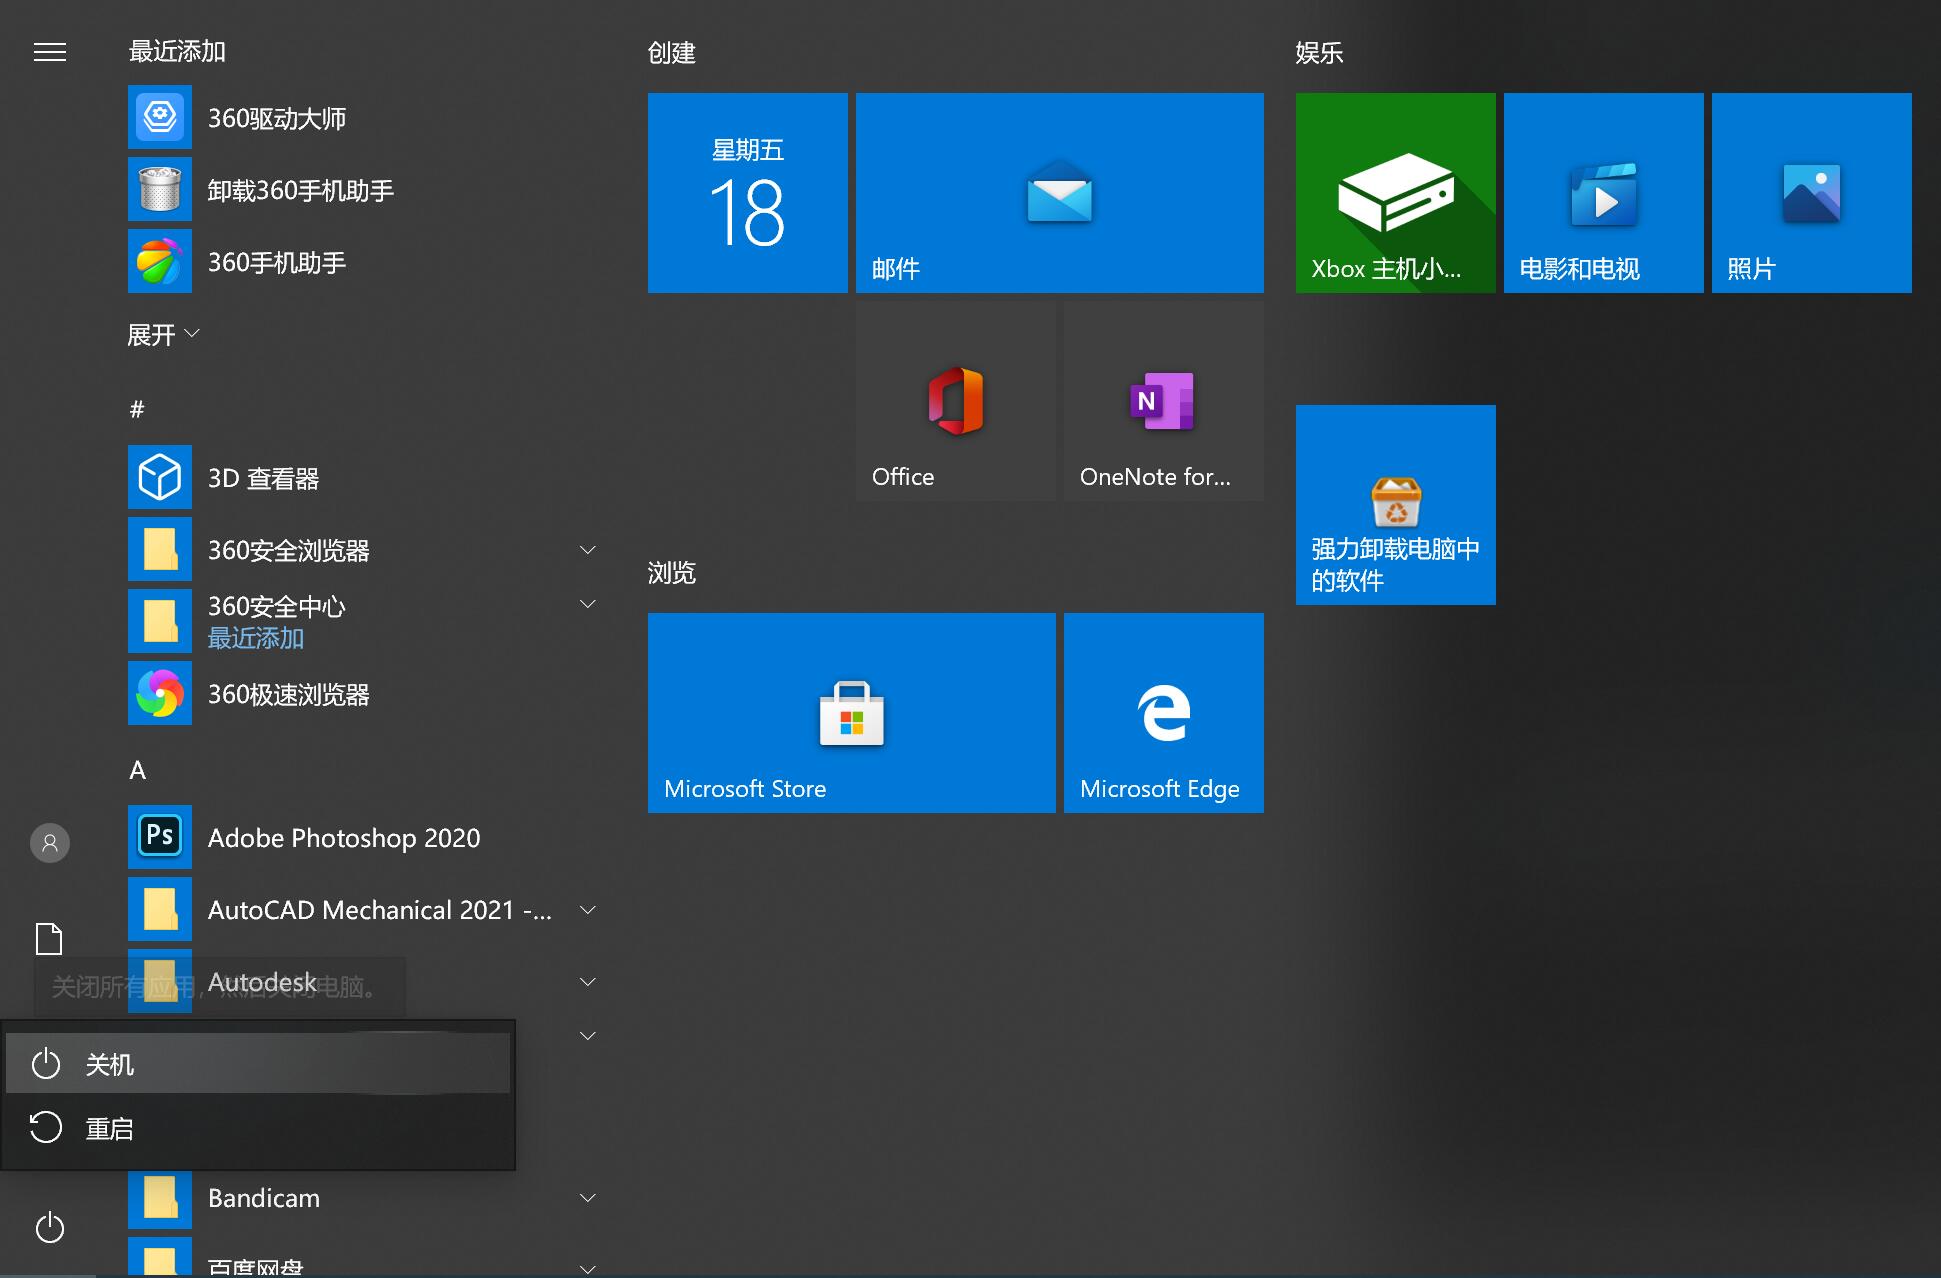Open the calendar tile showing 18
Image resolution: width=1941 pixels, height=1278 pixels.
[x=748, y=193]
